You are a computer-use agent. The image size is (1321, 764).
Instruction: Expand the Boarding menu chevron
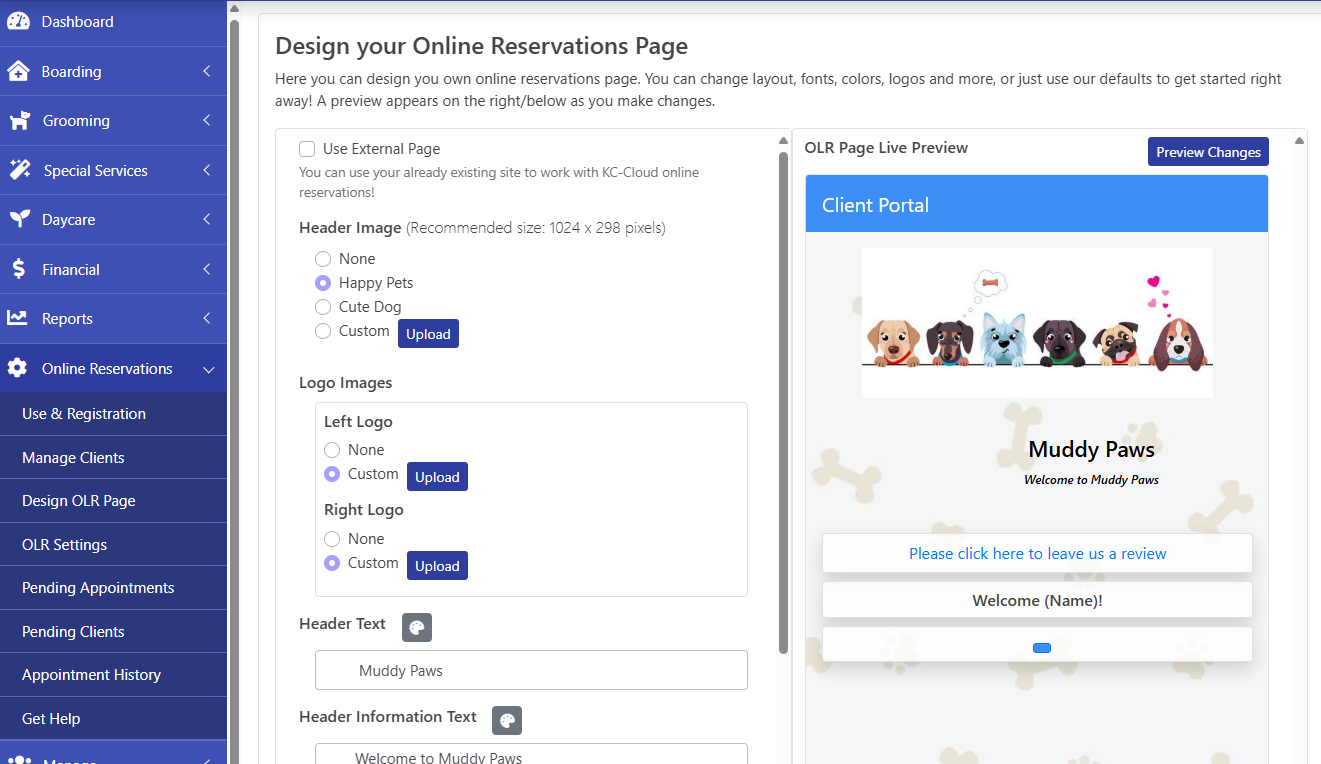[207, 72]
